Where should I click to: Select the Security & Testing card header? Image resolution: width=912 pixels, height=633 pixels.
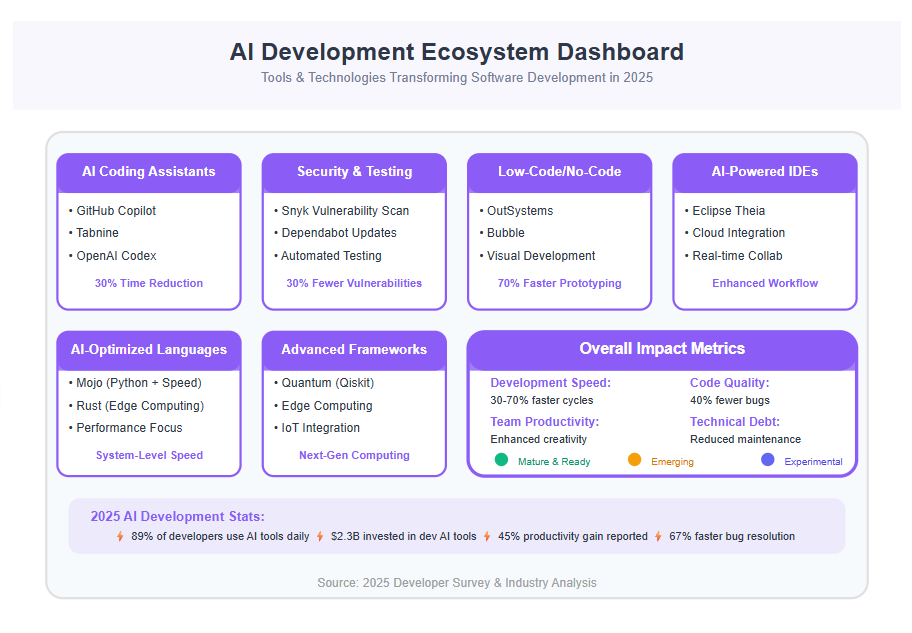pyautogui.click(x=354, y=172)
